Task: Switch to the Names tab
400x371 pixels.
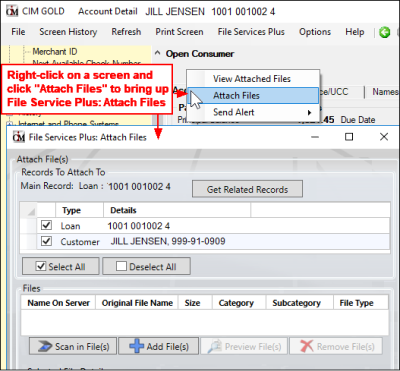Action: click(x=385, y=92)
